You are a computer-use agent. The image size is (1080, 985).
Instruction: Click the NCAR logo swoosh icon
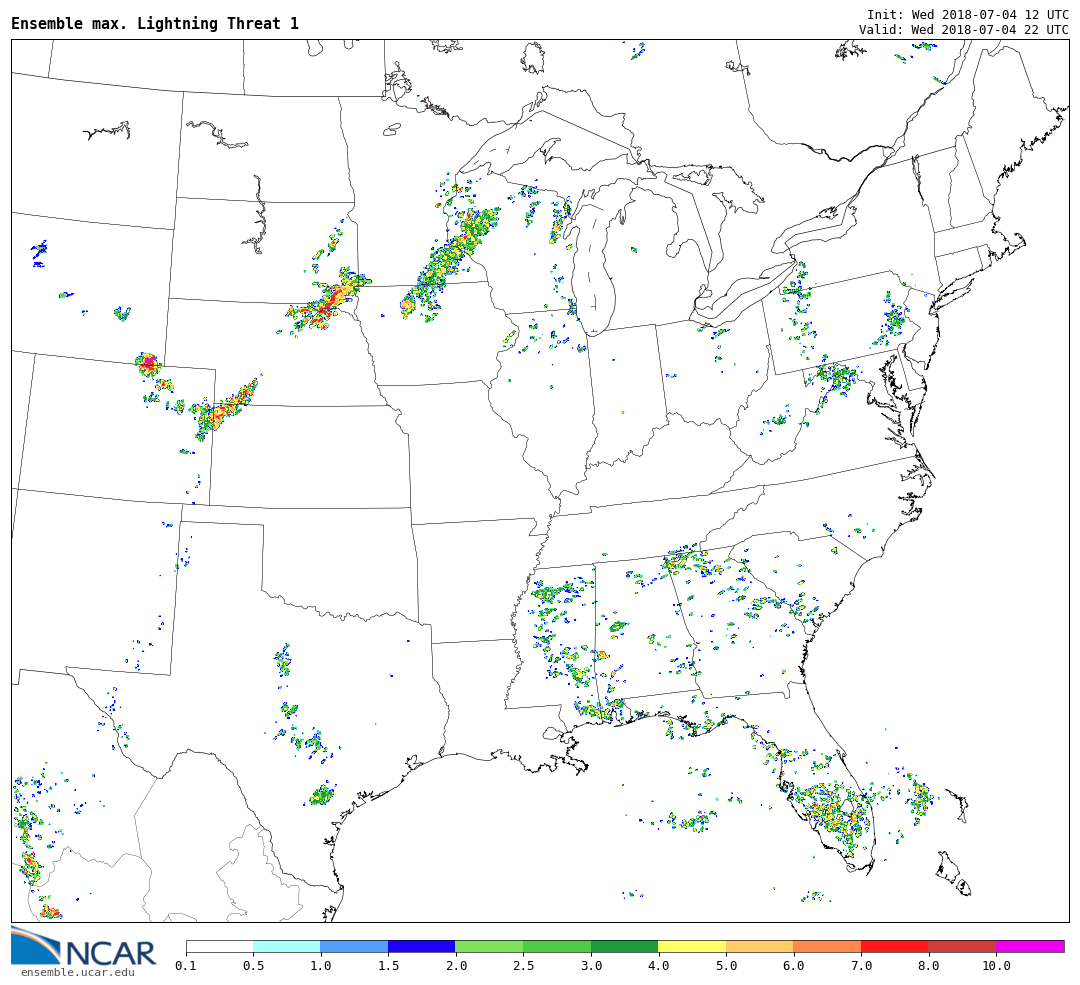tap(35, 945)
